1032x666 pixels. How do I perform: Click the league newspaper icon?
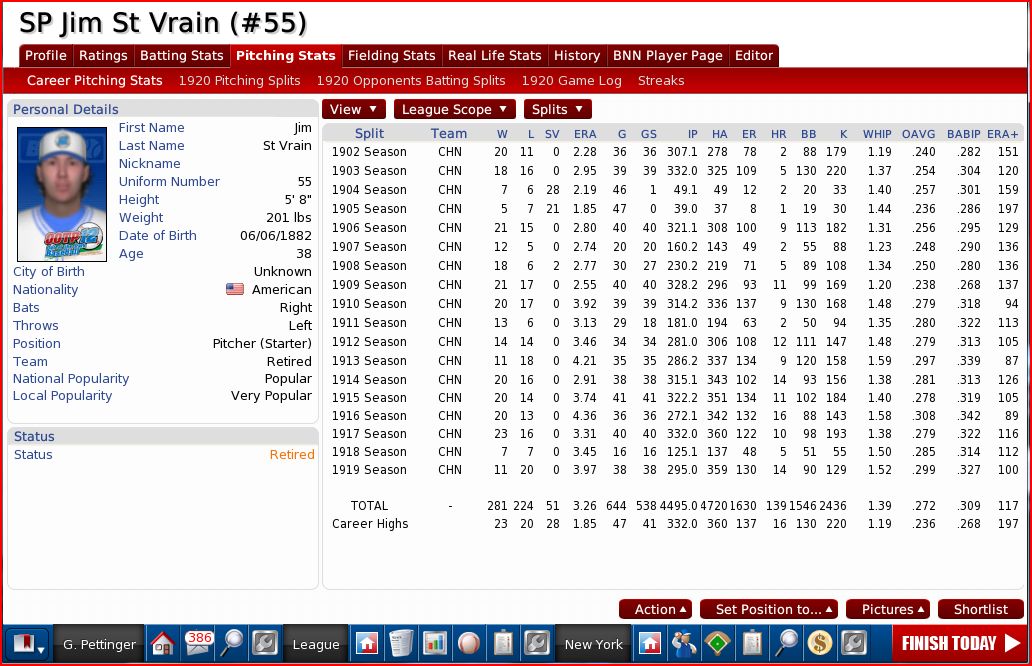[401, 643]
